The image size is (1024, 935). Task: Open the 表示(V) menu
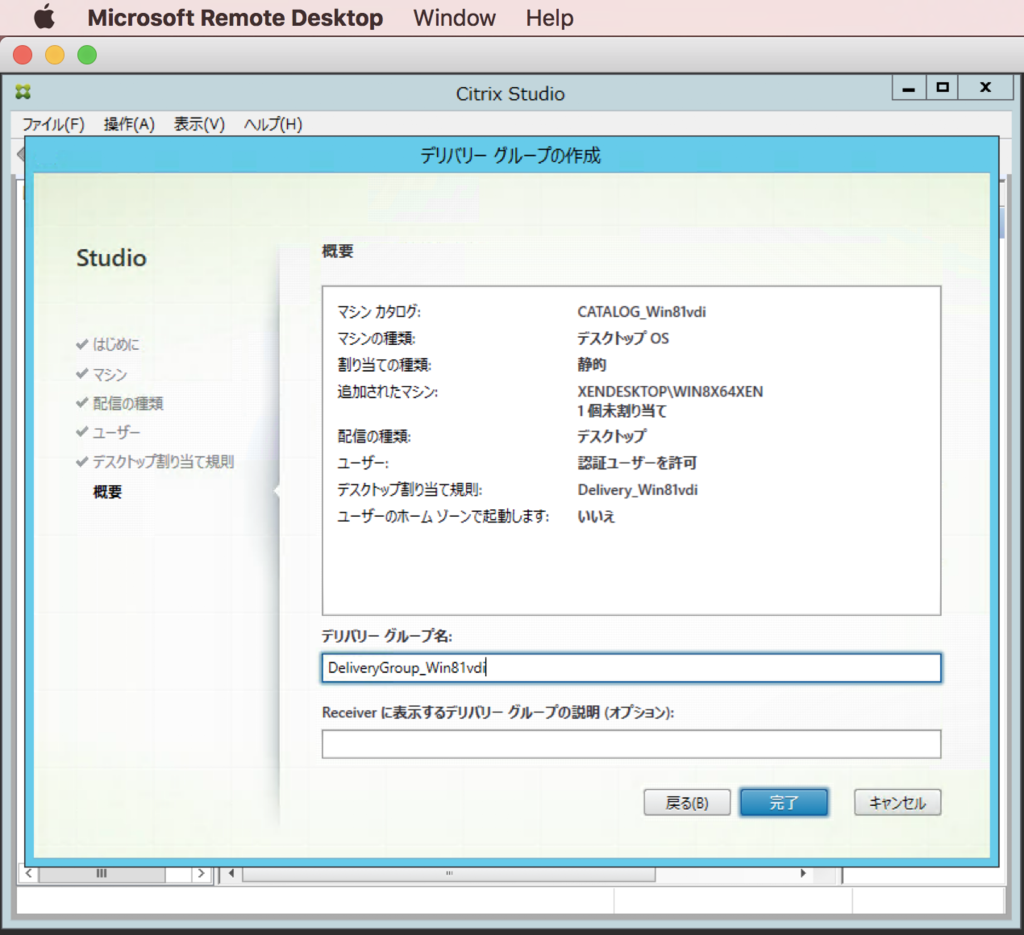pyautogui.click(x=199, y=124)
